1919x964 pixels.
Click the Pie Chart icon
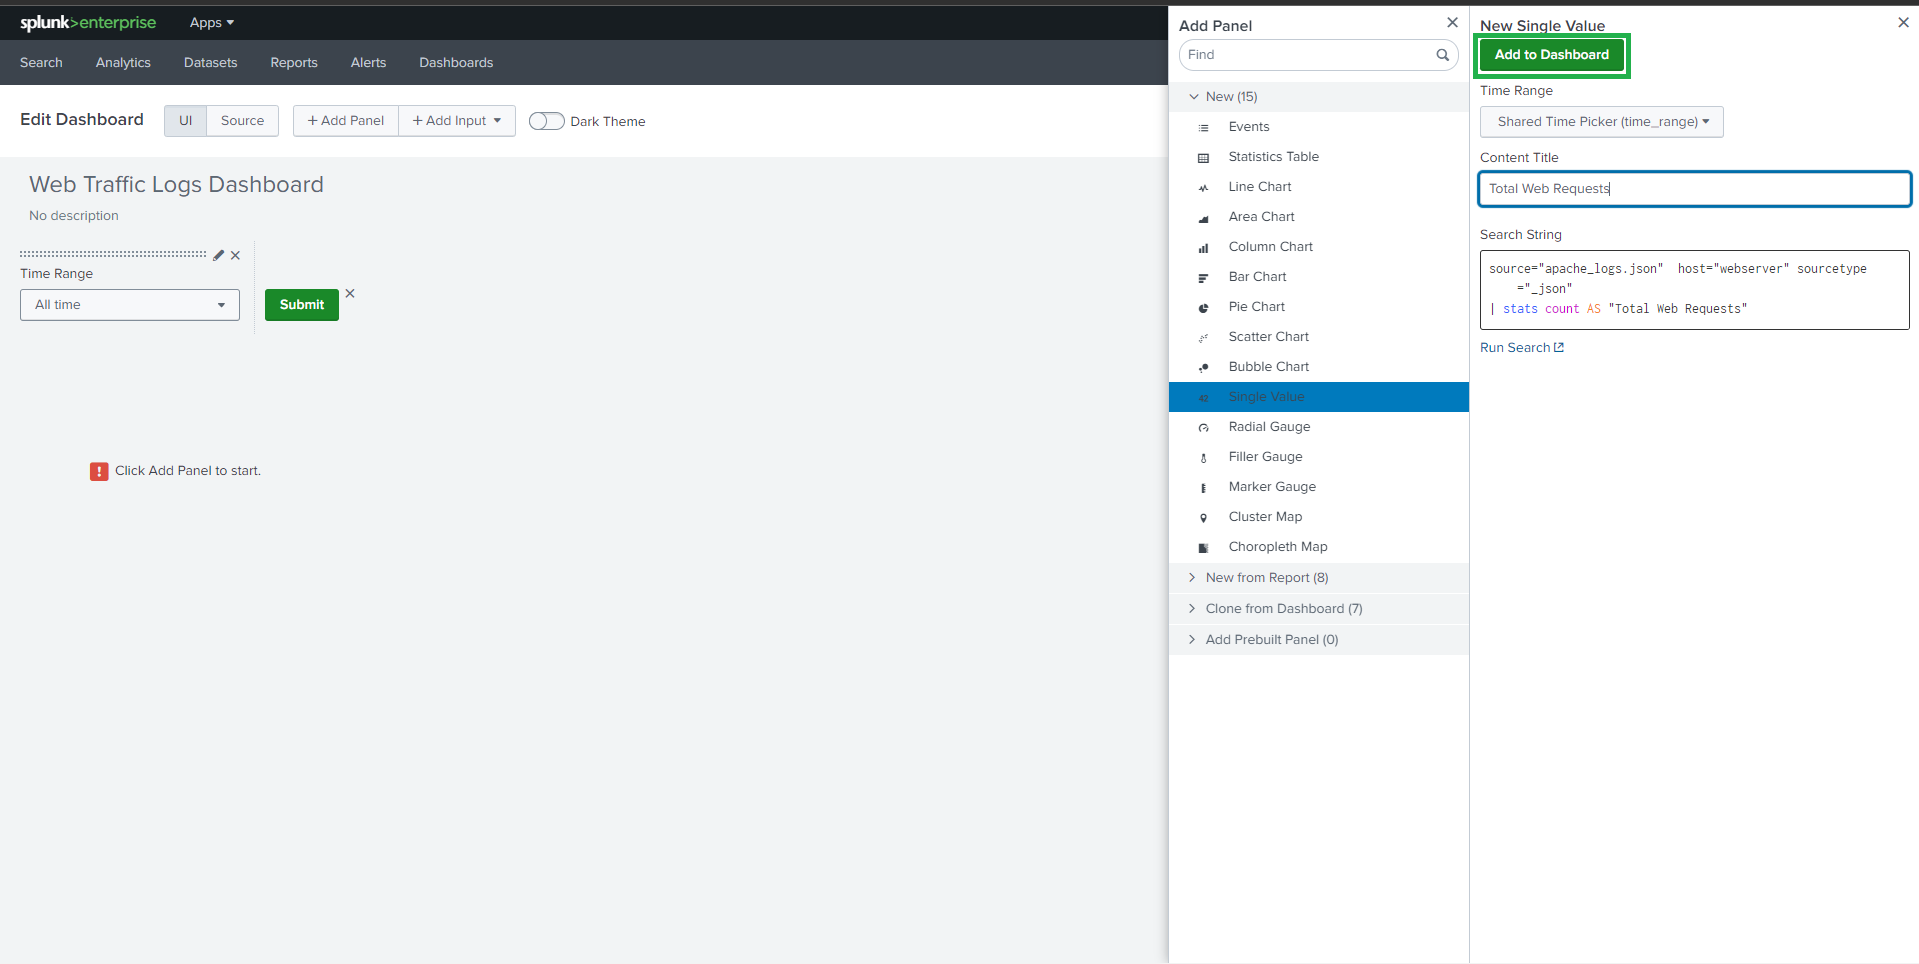point(1204,308)
